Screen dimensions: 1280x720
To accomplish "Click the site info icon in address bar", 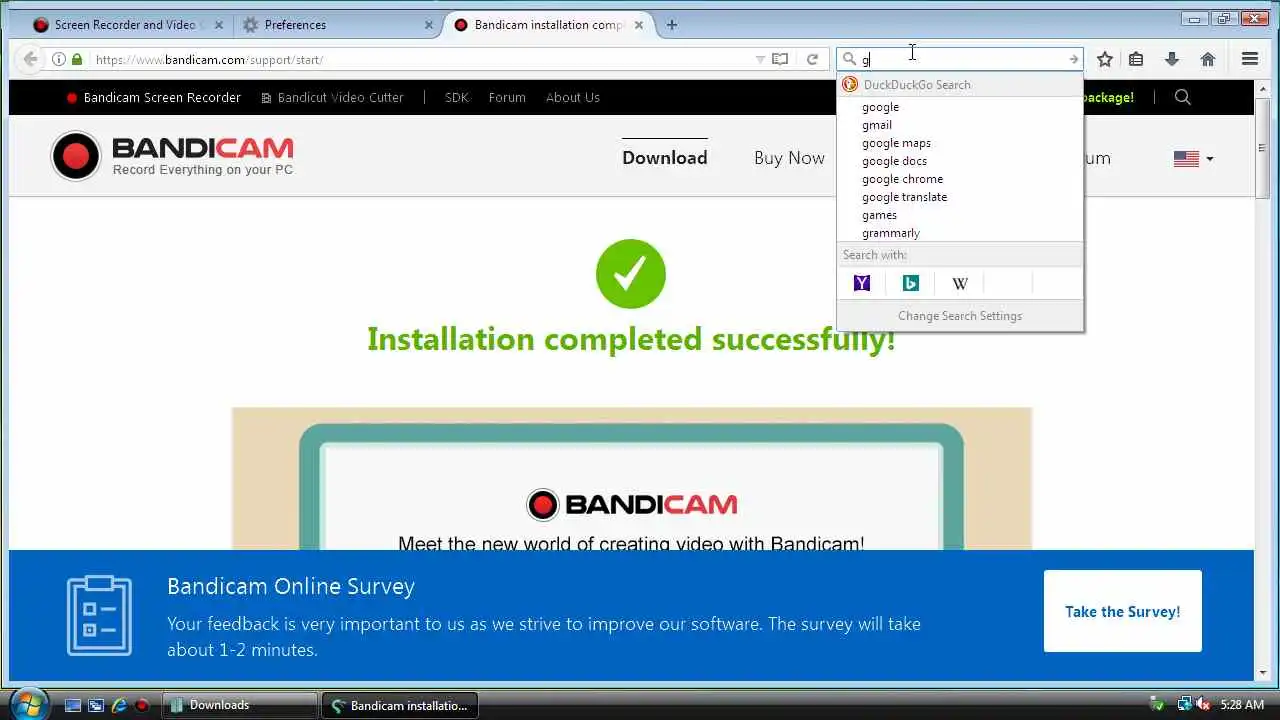I will (x=58, y=59).
